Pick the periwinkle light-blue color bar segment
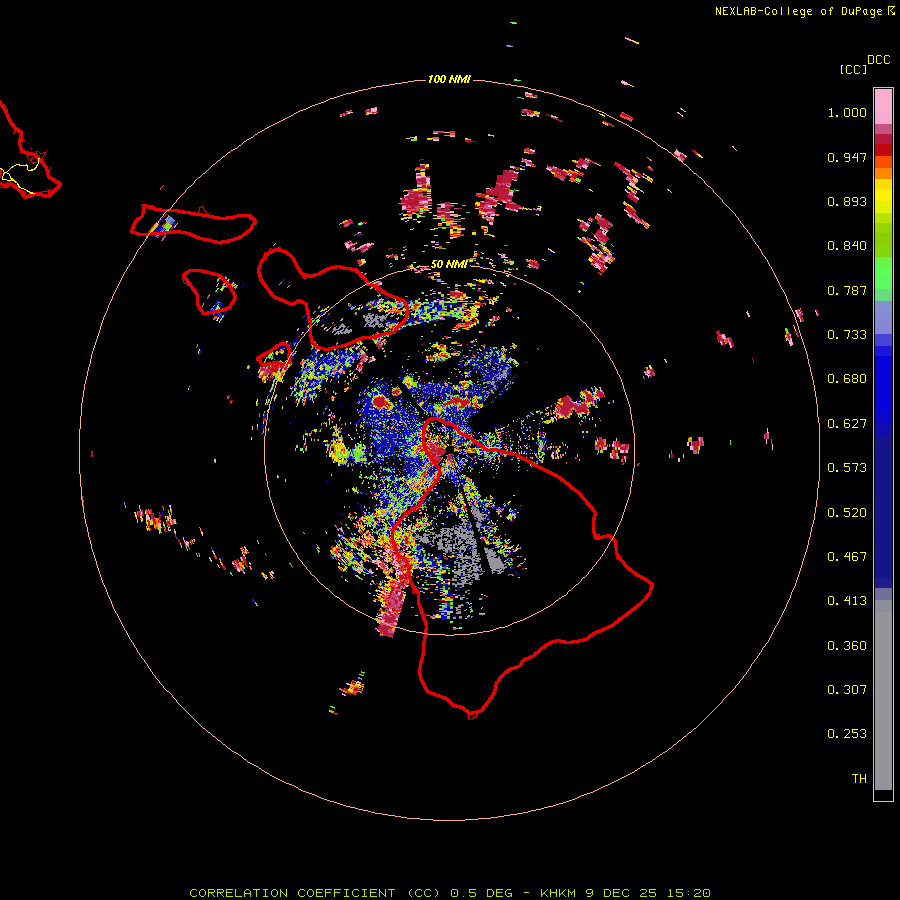This screenshot has width=900, height=900. click(x=883, y=317)
